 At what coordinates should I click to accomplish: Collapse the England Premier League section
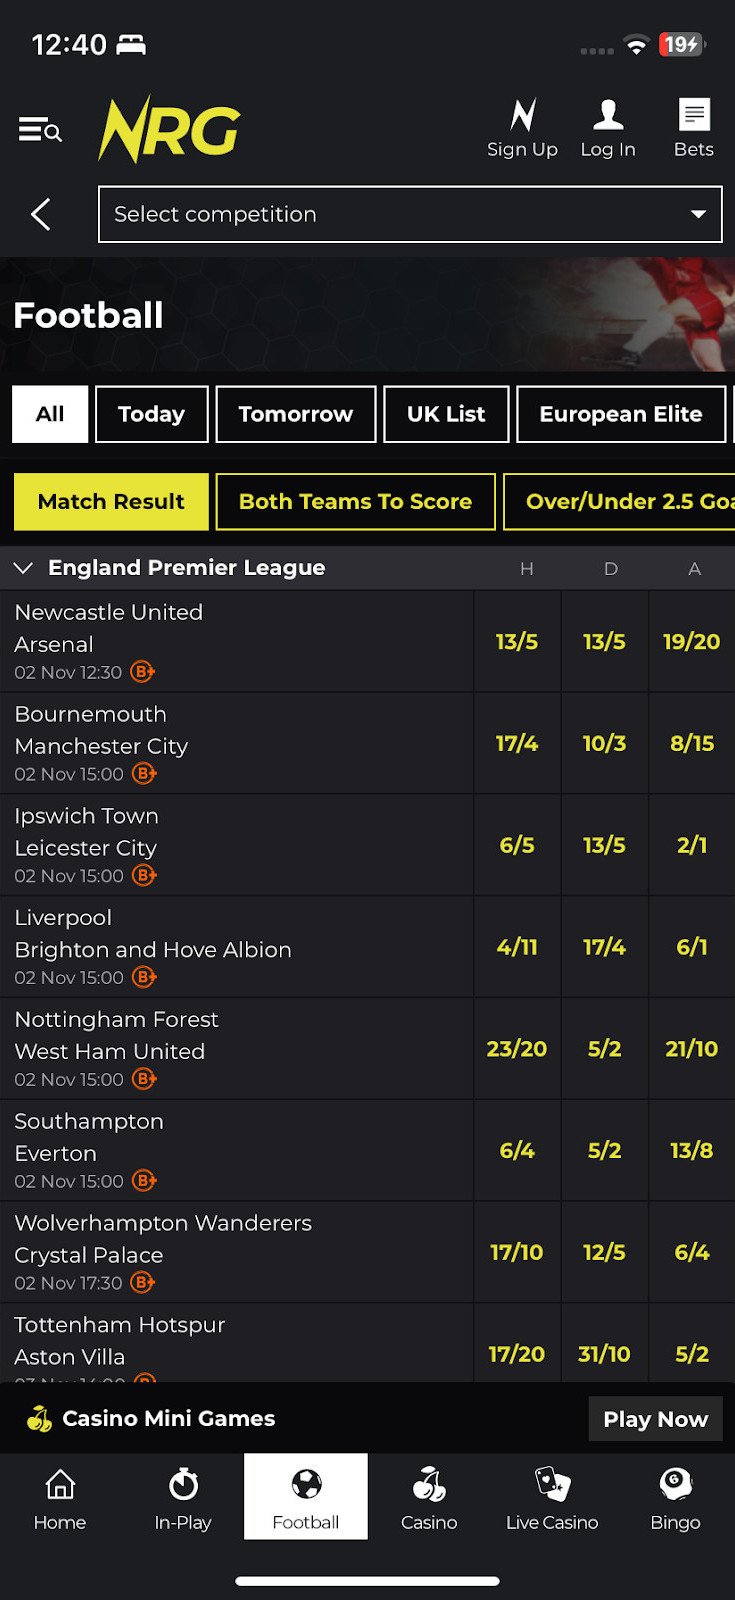click(x=23, y=568)
